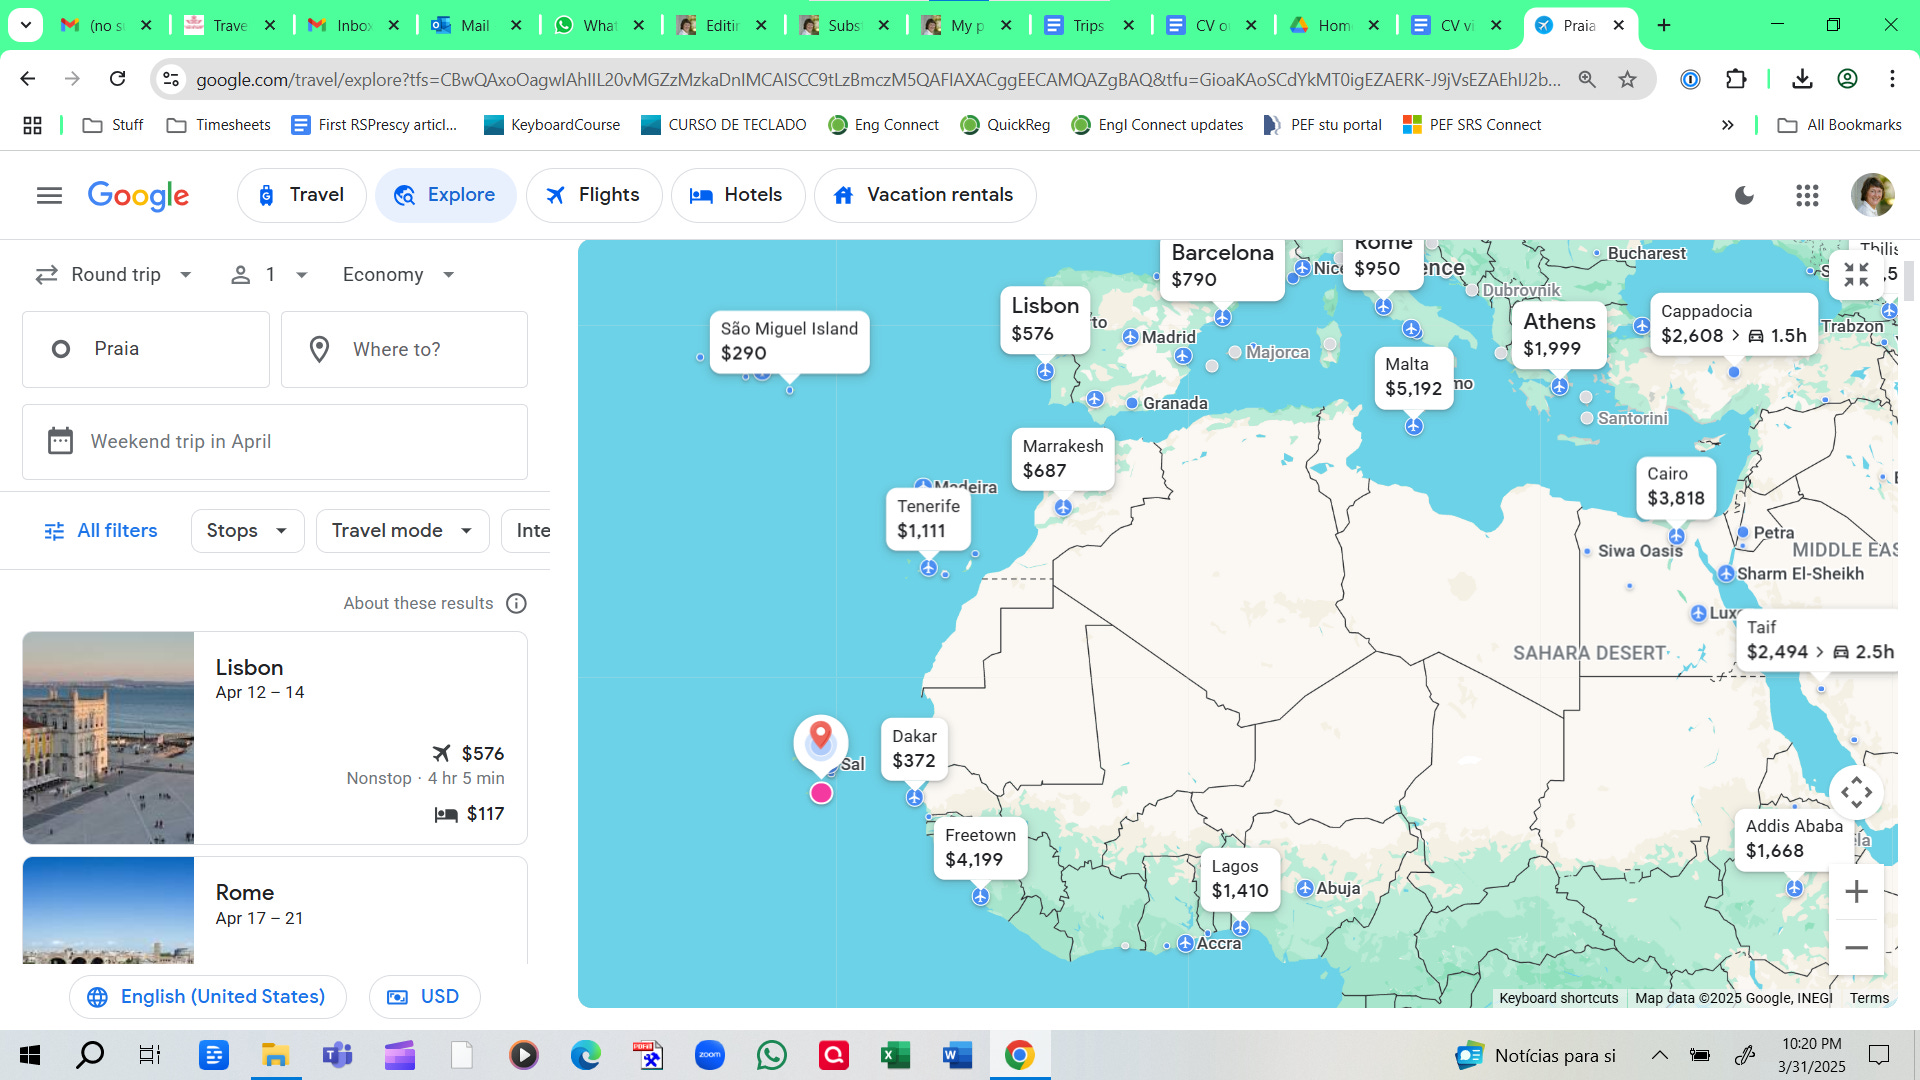
Task: Zoom in on the map
Action: point(1856,891)
